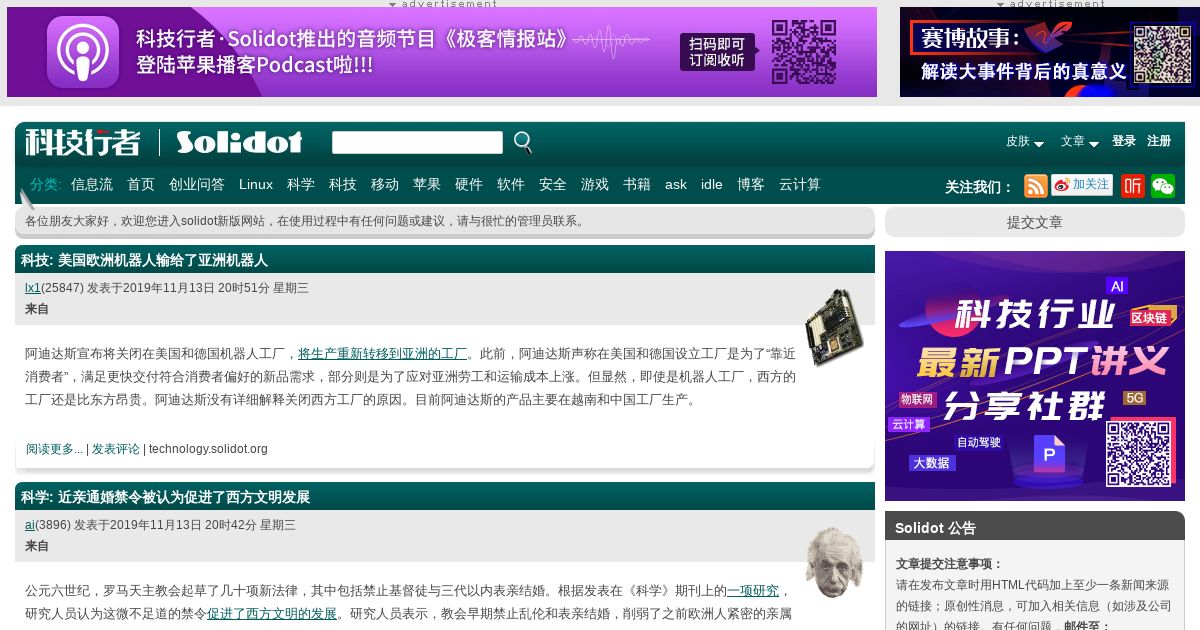Click the search magnifier icon
The height and width of the screenshot is (630, 1200).
coord(523,143)
